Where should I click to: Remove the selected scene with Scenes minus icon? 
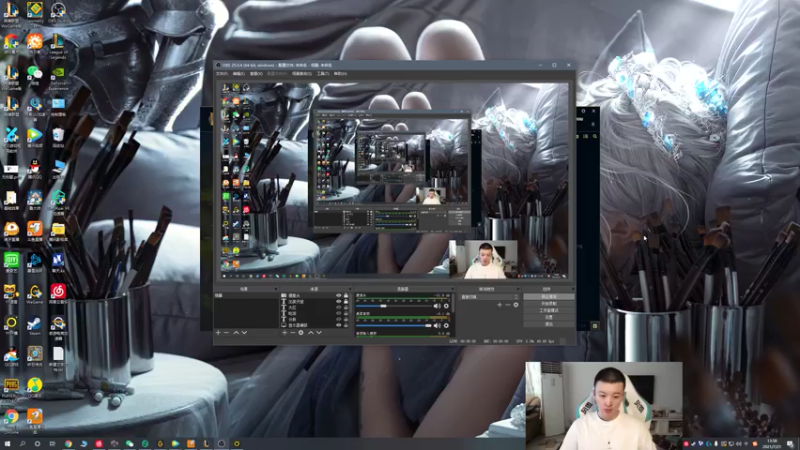227,333
